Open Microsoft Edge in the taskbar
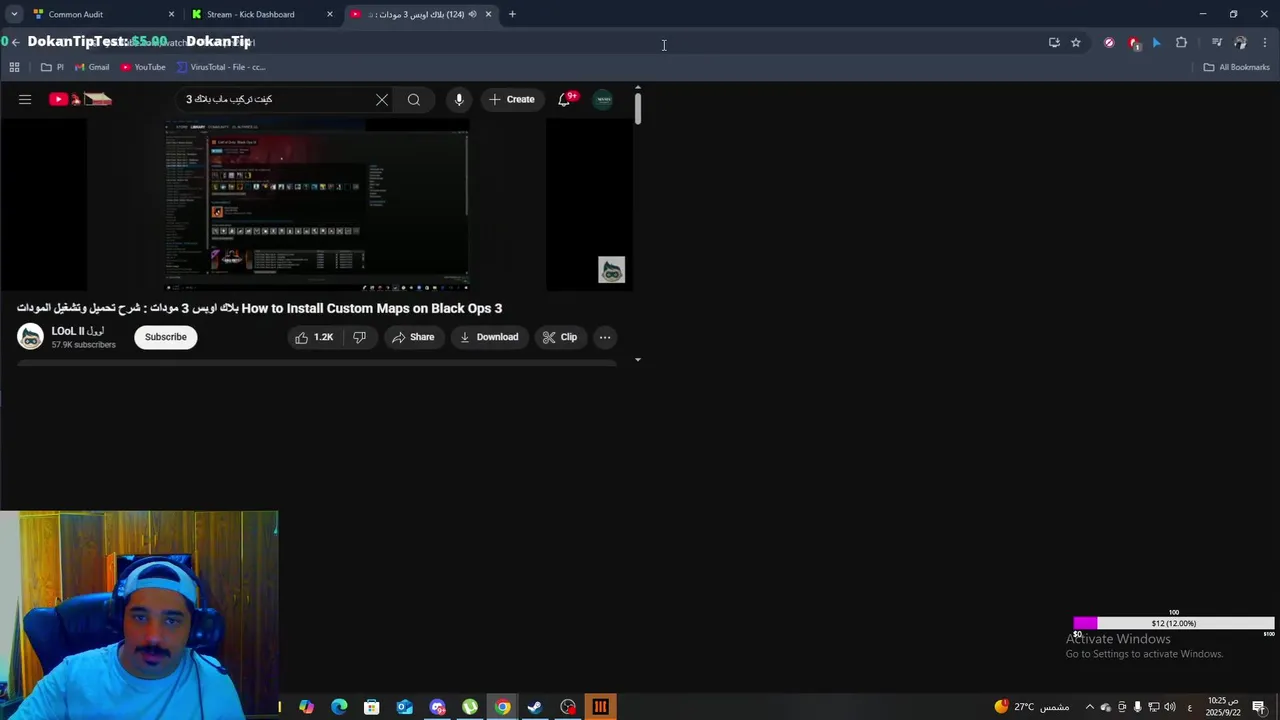Viewport: 1280px width, 720px height. [x=339, y=707]
